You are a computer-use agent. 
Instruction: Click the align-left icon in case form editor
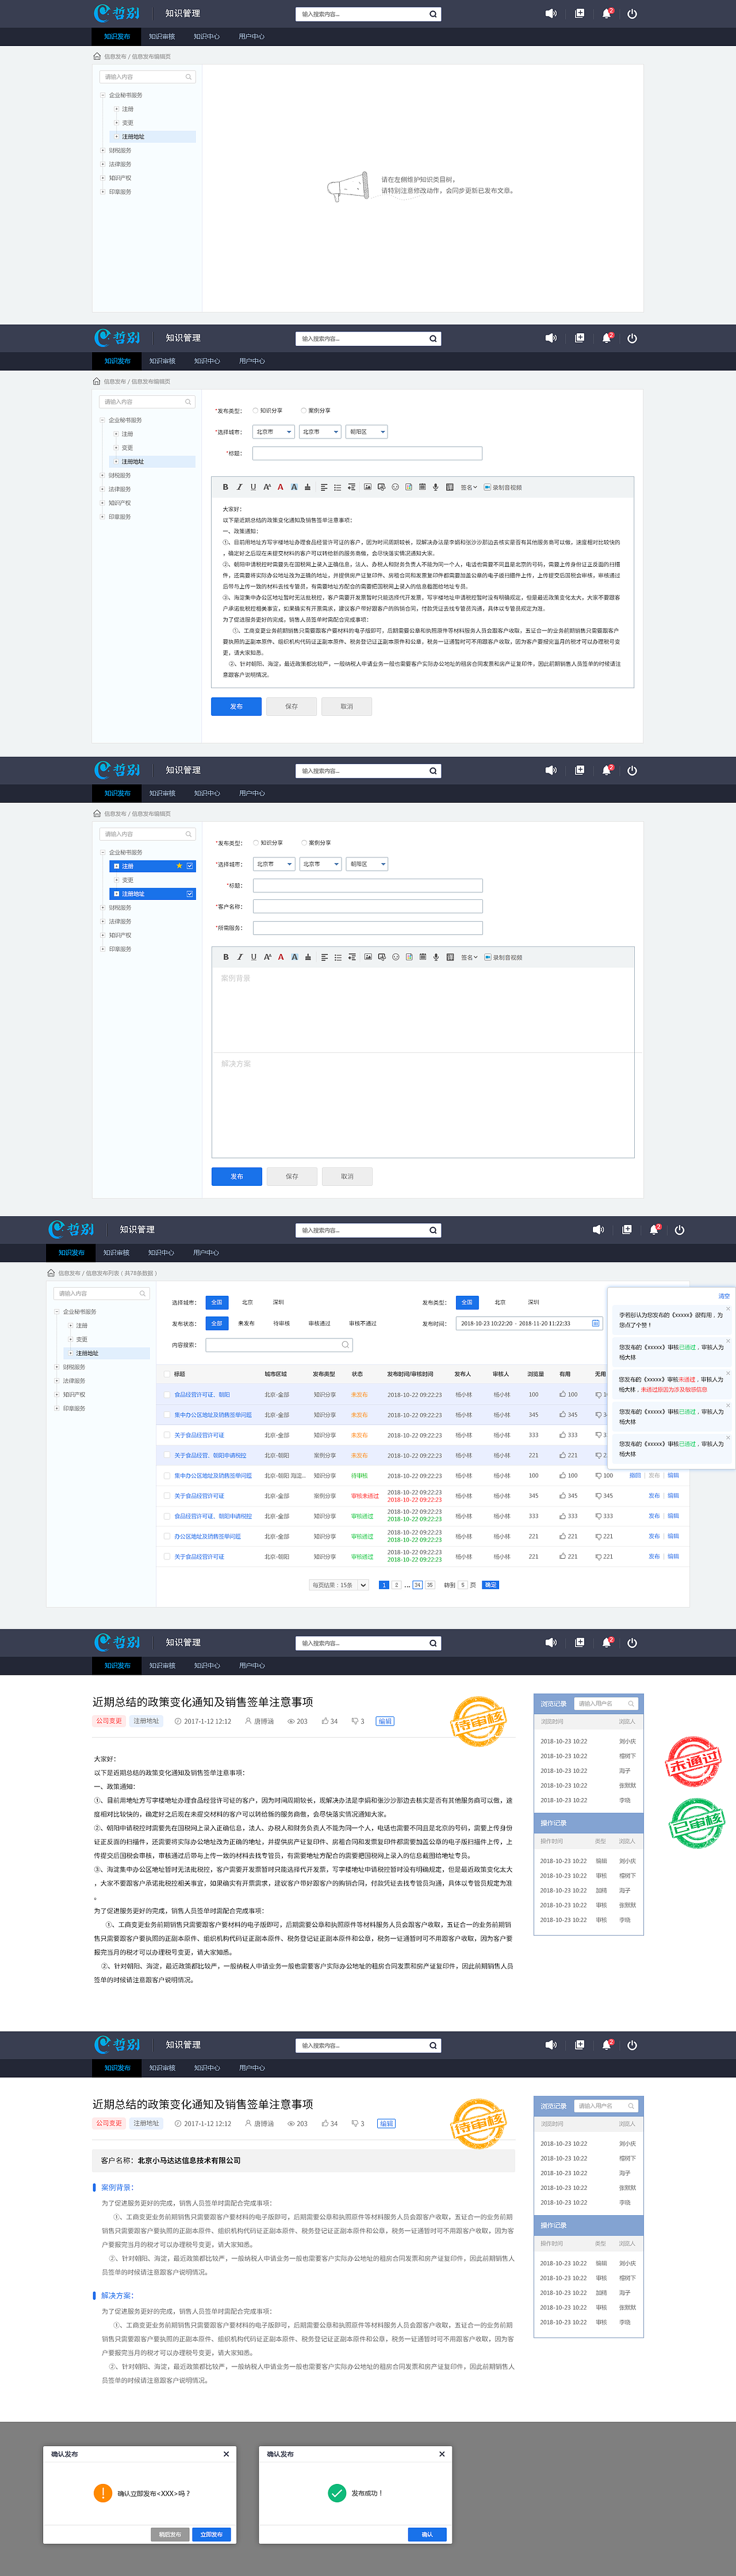pyautogui.click(x=324, y=957)
